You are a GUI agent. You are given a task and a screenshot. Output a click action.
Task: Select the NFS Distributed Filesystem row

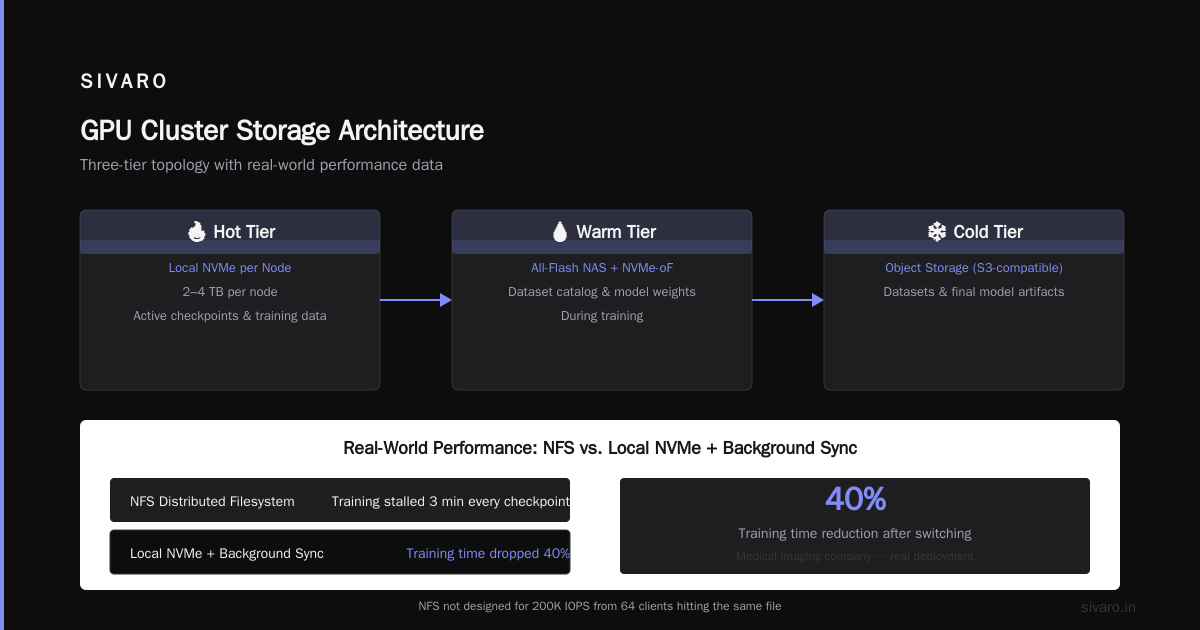click(340, 500)
